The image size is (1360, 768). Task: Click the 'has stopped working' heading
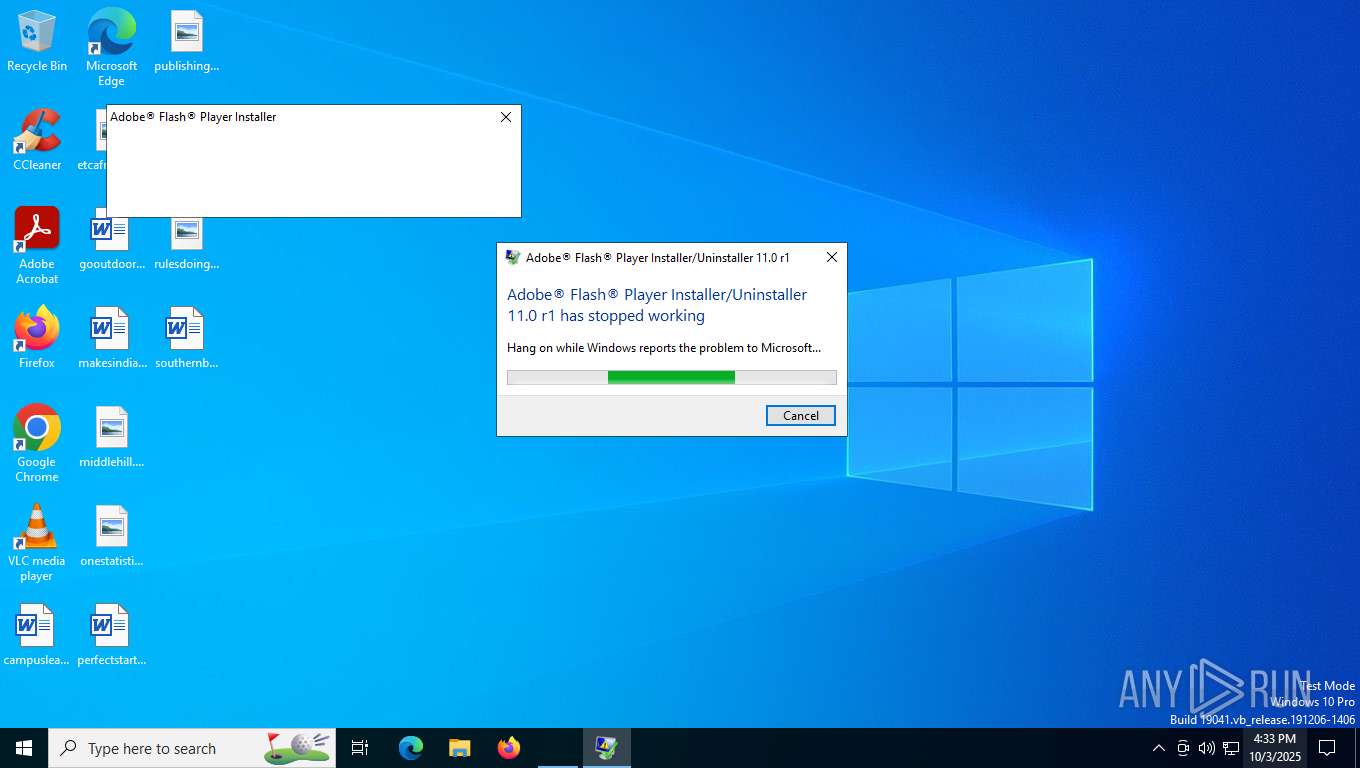pyautogui.click(x=657, y=305)
